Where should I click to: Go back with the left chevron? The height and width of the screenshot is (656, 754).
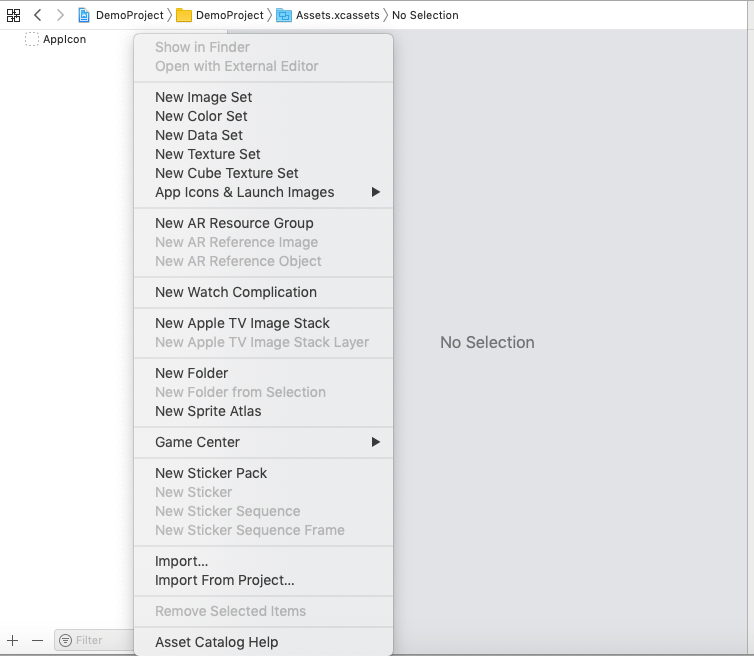tap(38, 15)
